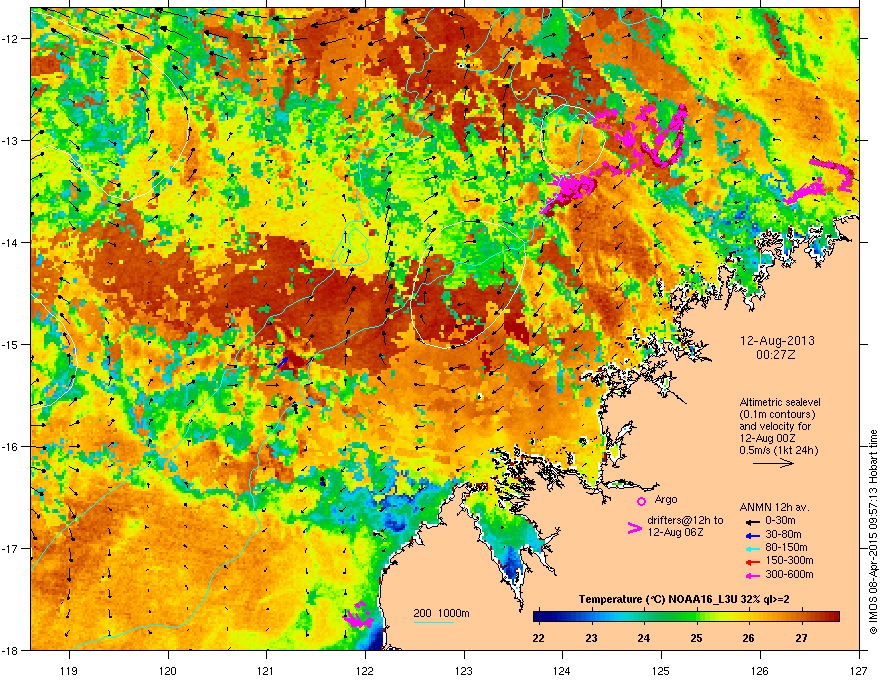Click the '300-600m' depth label

coord(789,574)
